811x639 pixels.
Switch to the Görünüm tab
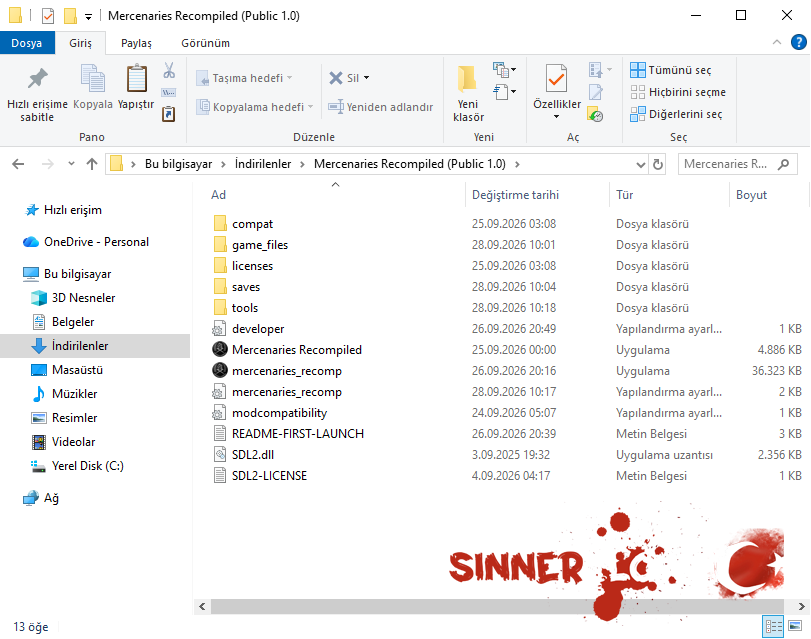click(205, 43)
